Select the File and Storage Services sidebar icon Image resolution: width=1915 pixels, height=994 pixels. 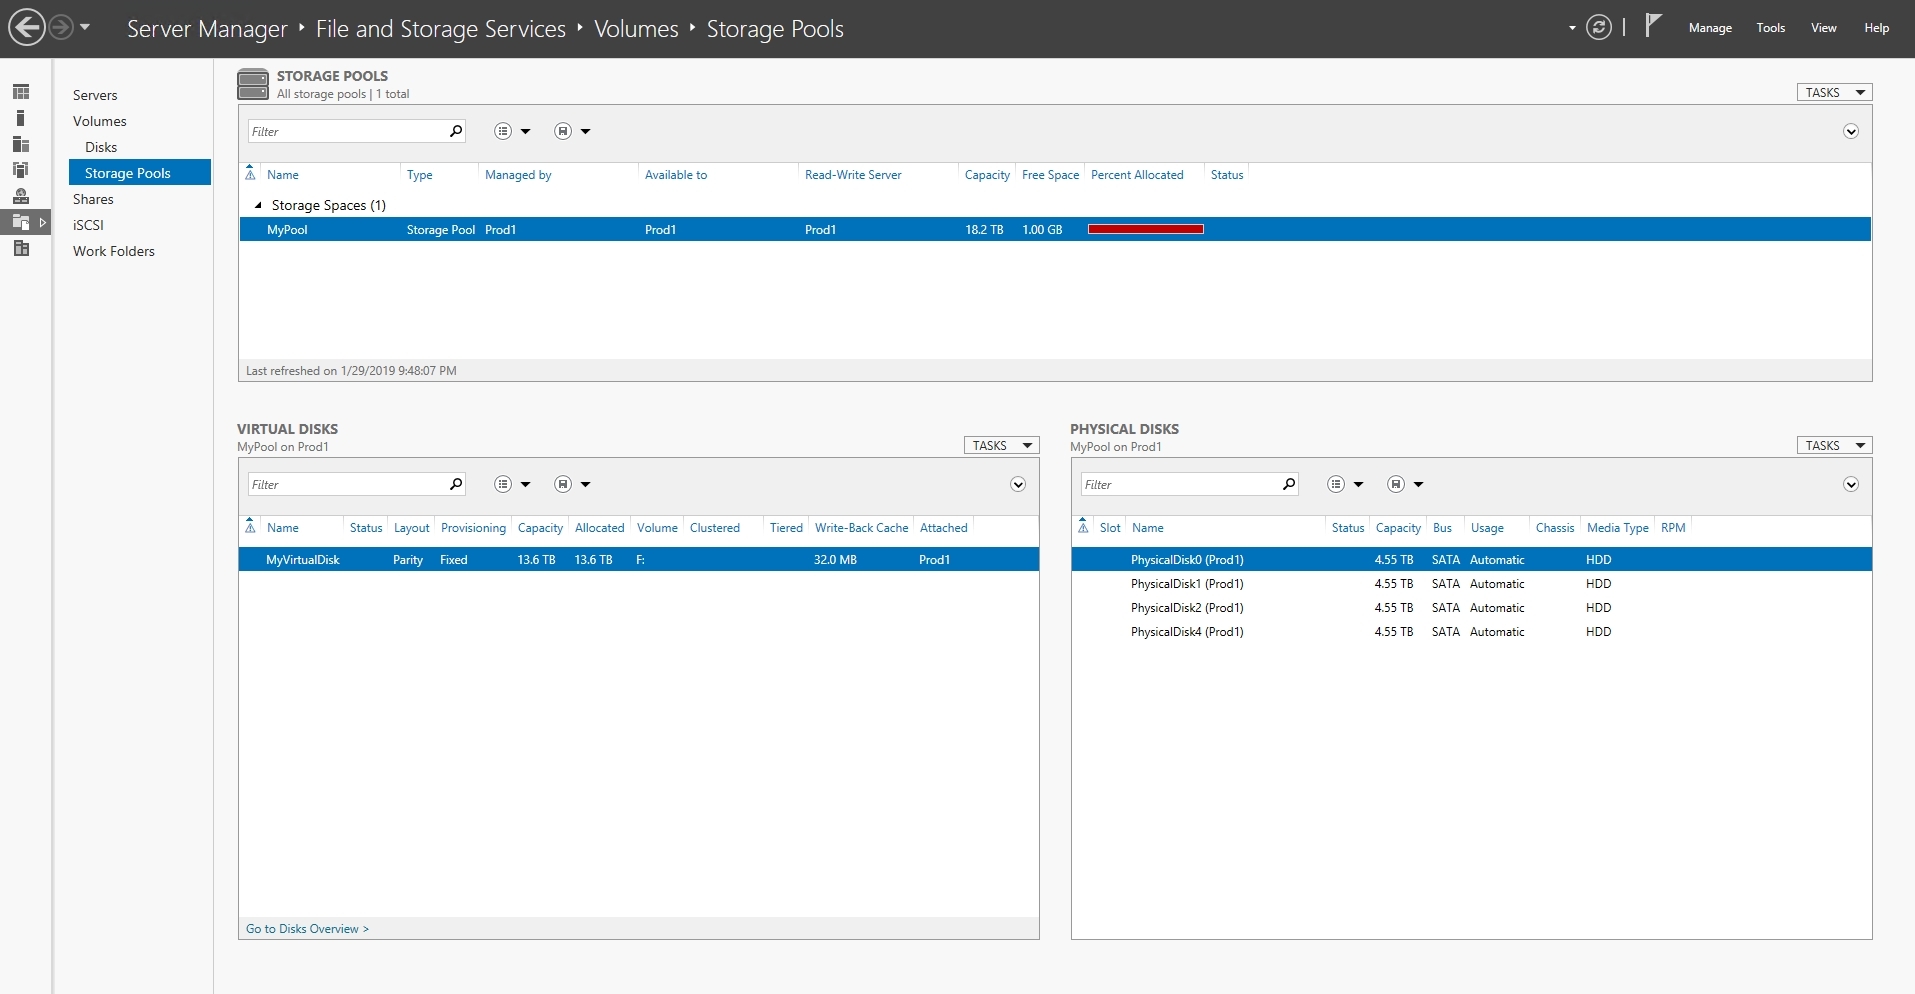21,222
